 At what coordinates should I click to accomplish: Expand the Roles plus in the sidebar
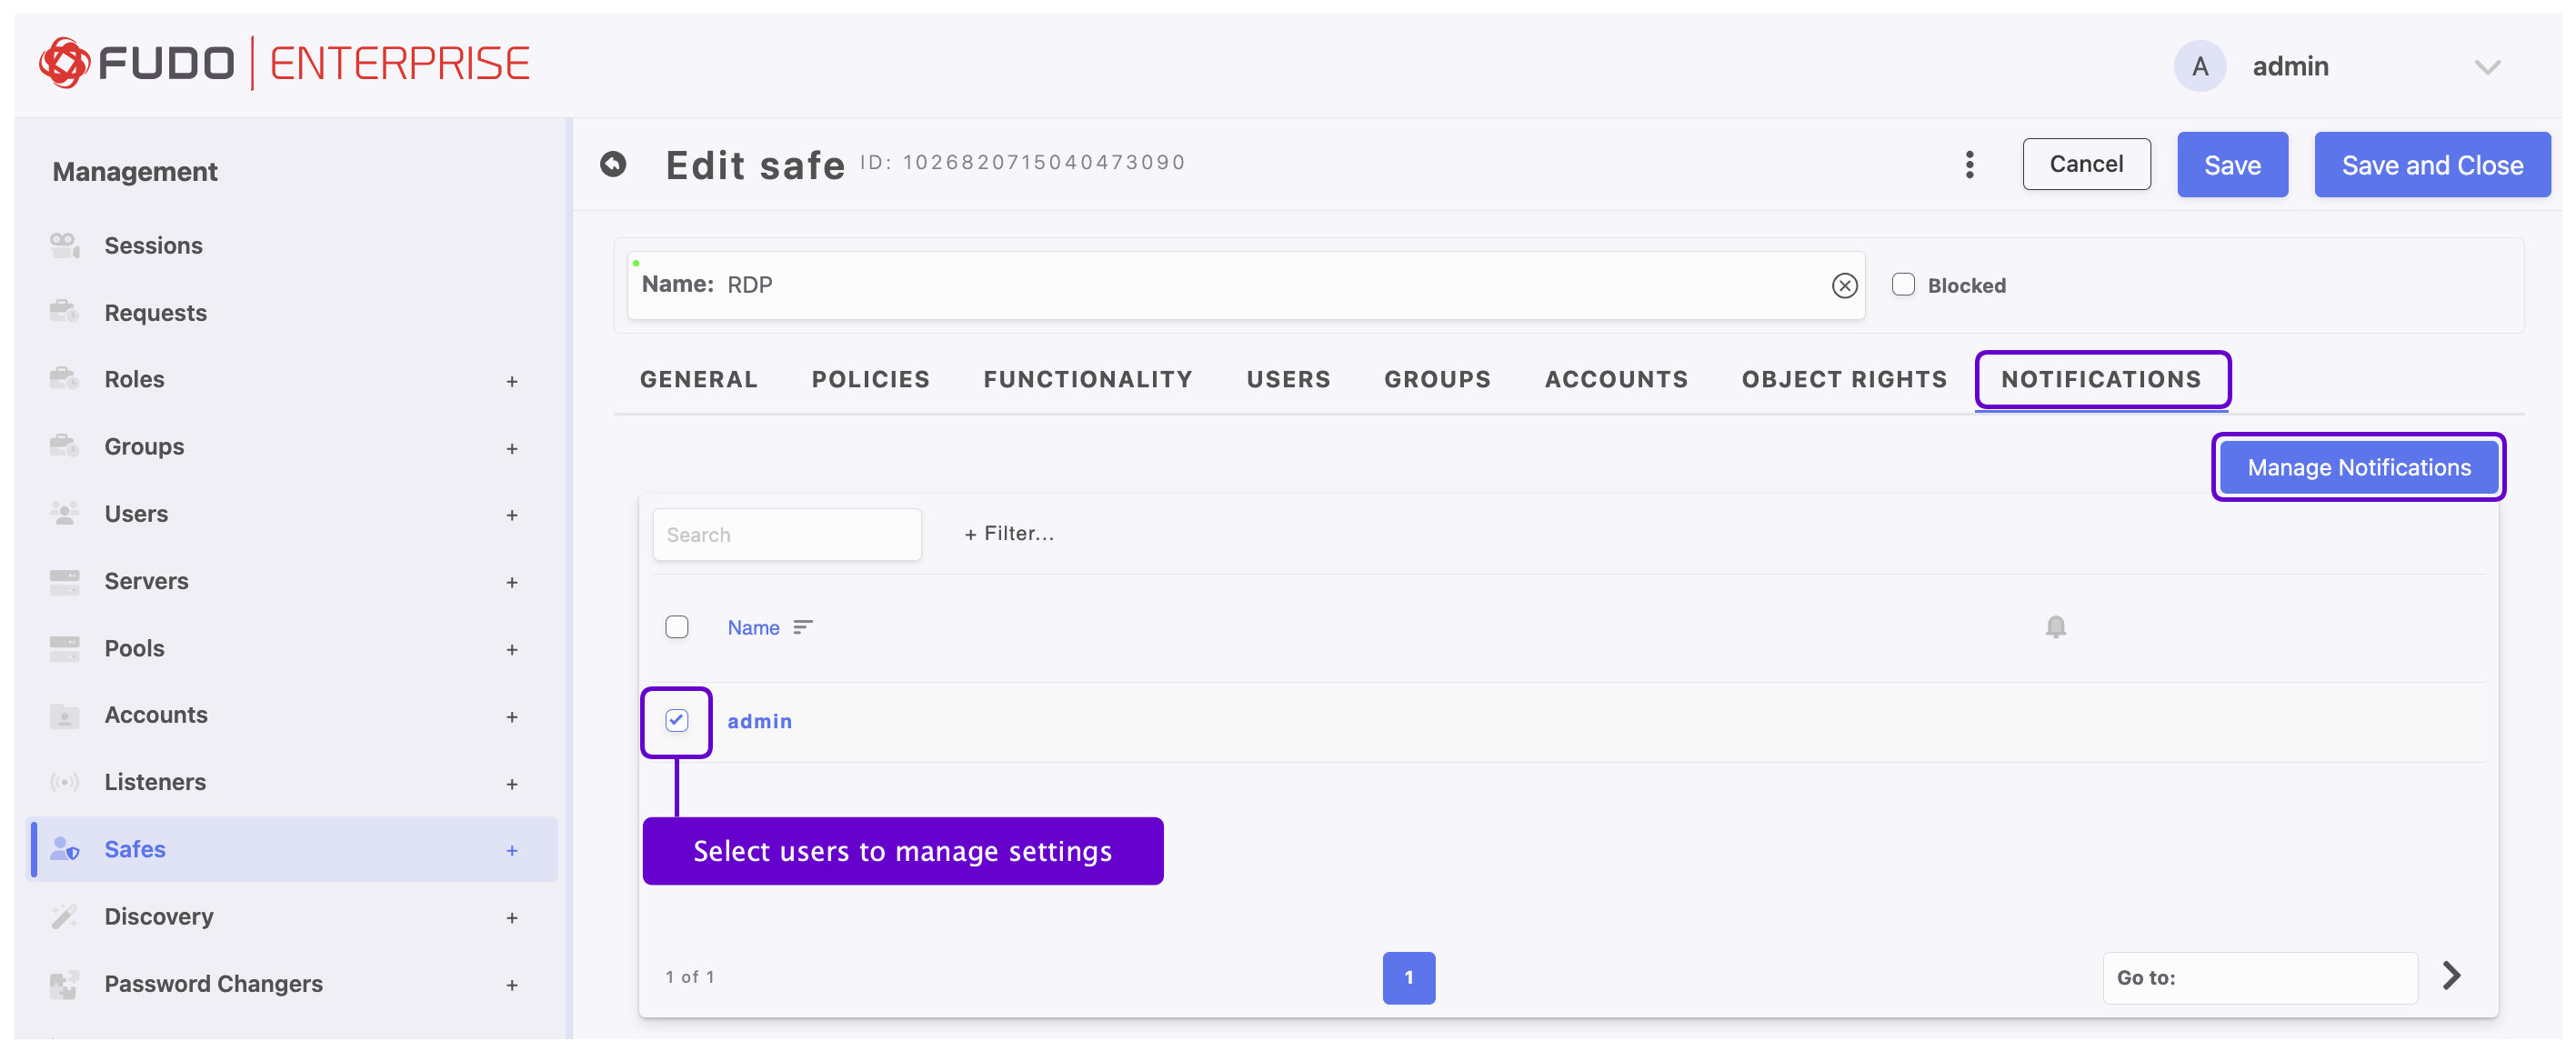512,381
